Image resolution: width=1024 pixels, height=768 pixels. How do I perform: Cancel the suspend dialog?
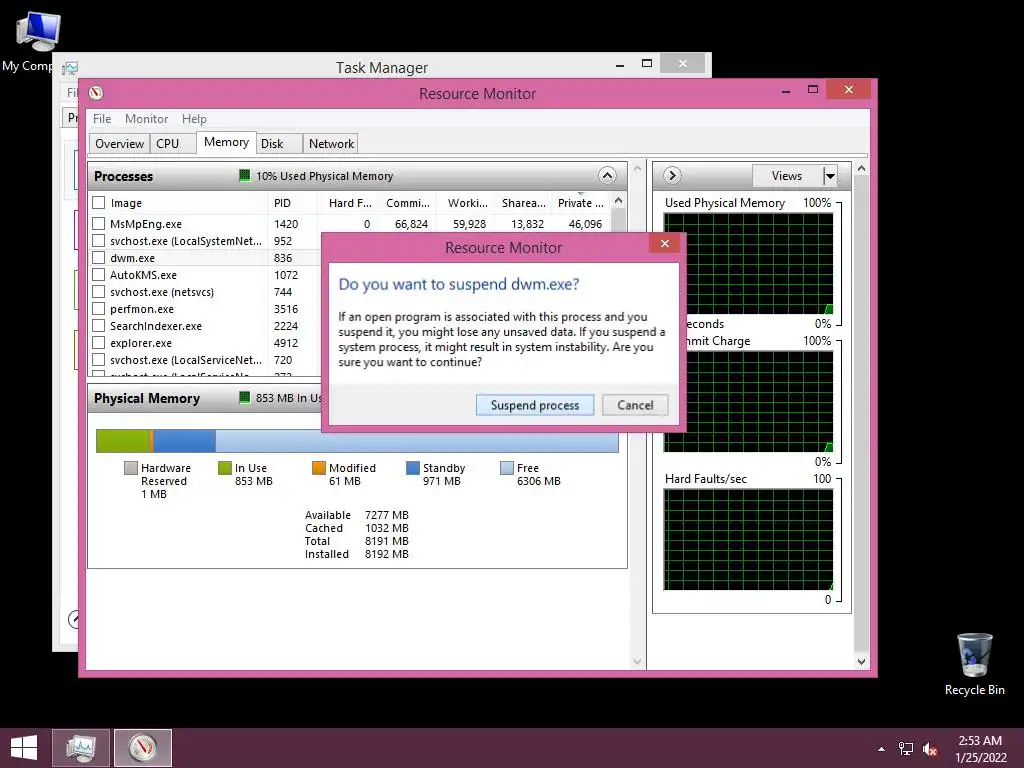tap(635, 405)
